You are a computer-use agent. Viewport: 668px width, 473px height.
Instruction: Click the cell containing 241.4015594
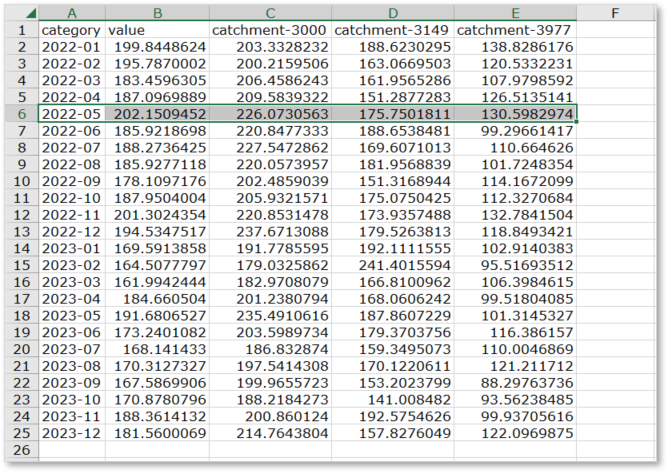pyautogui.click(x=392, y=265)
